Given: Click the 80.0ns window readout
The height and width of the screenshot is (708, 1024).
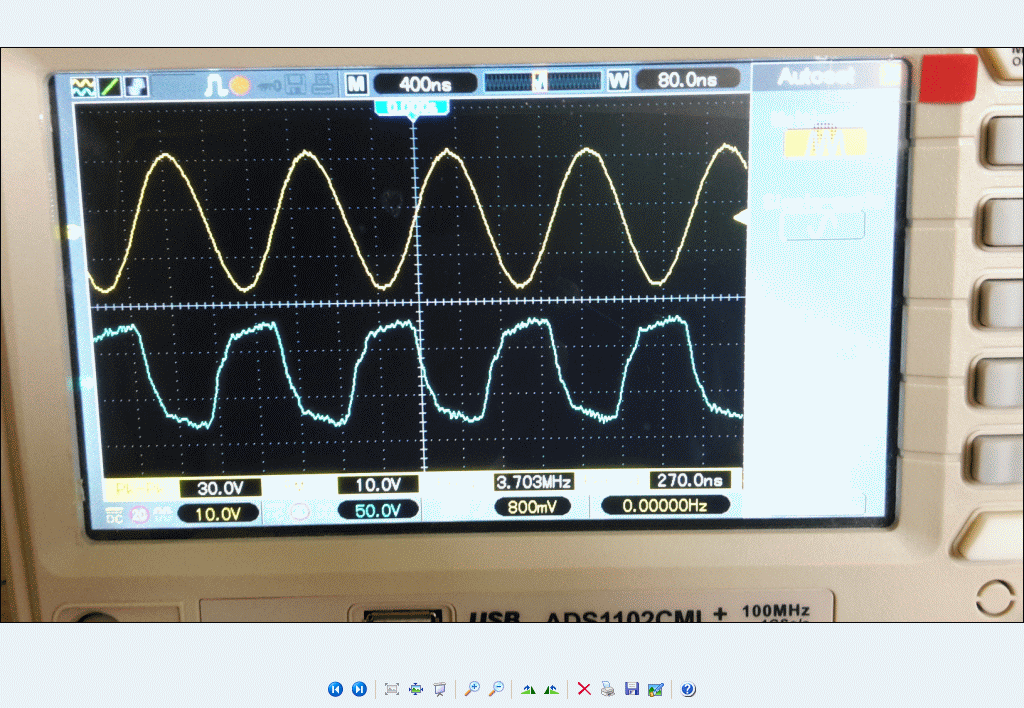Looking at the screenshot, I should [687, 79].
